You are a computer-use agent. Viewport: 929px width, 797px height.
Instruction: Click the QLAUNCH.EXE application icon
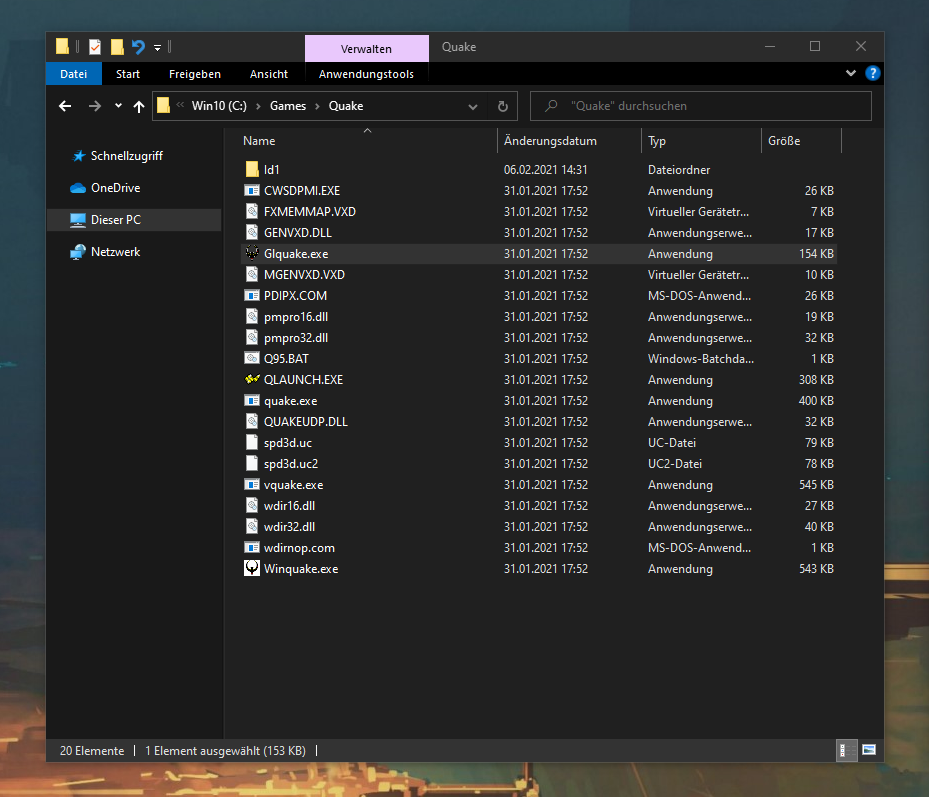pos(252,379)
